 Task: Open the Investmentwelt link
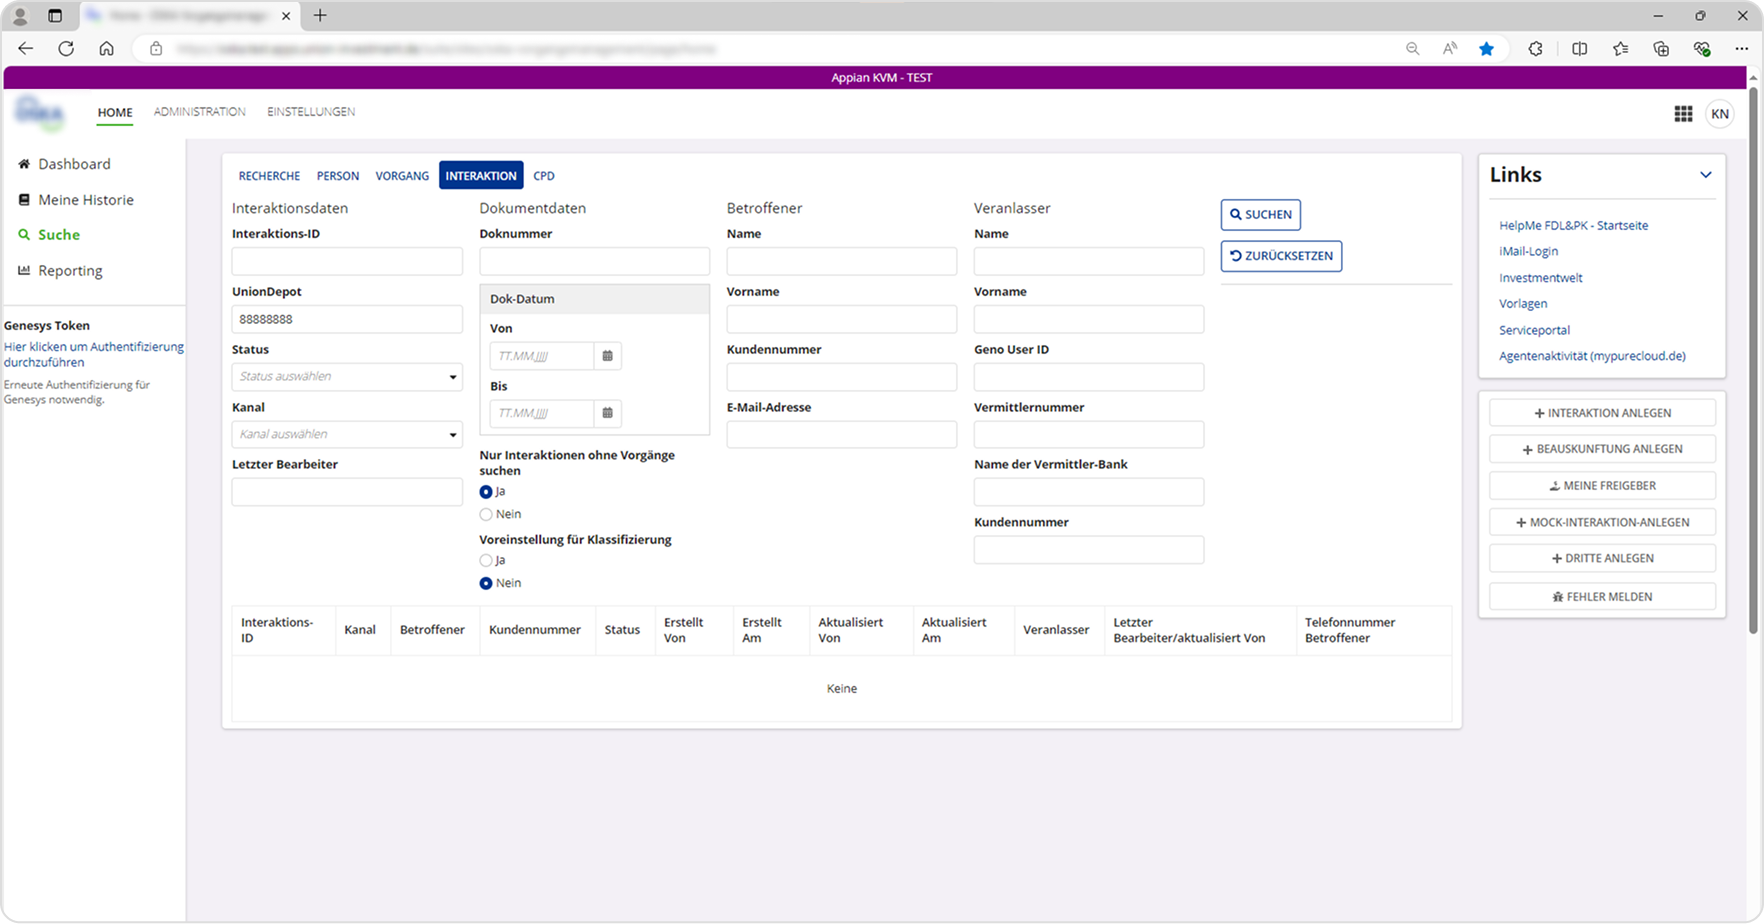tap(1540, 278)
